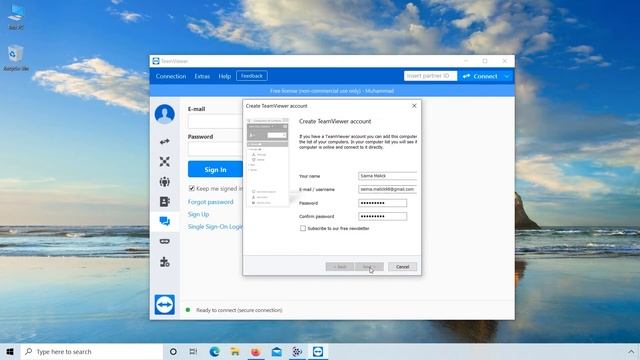This screenshot has height=360, width=640.
Task: Click the Feedback button
Action: coord(252,76)
